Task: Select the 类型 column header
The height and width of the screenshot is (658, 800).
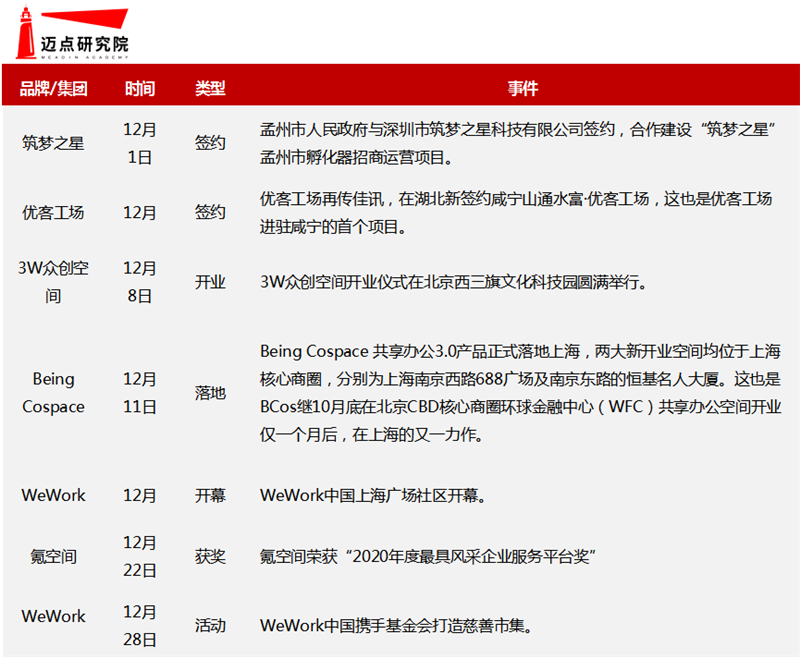Action: pyautogui.click(x=209, y=88)
